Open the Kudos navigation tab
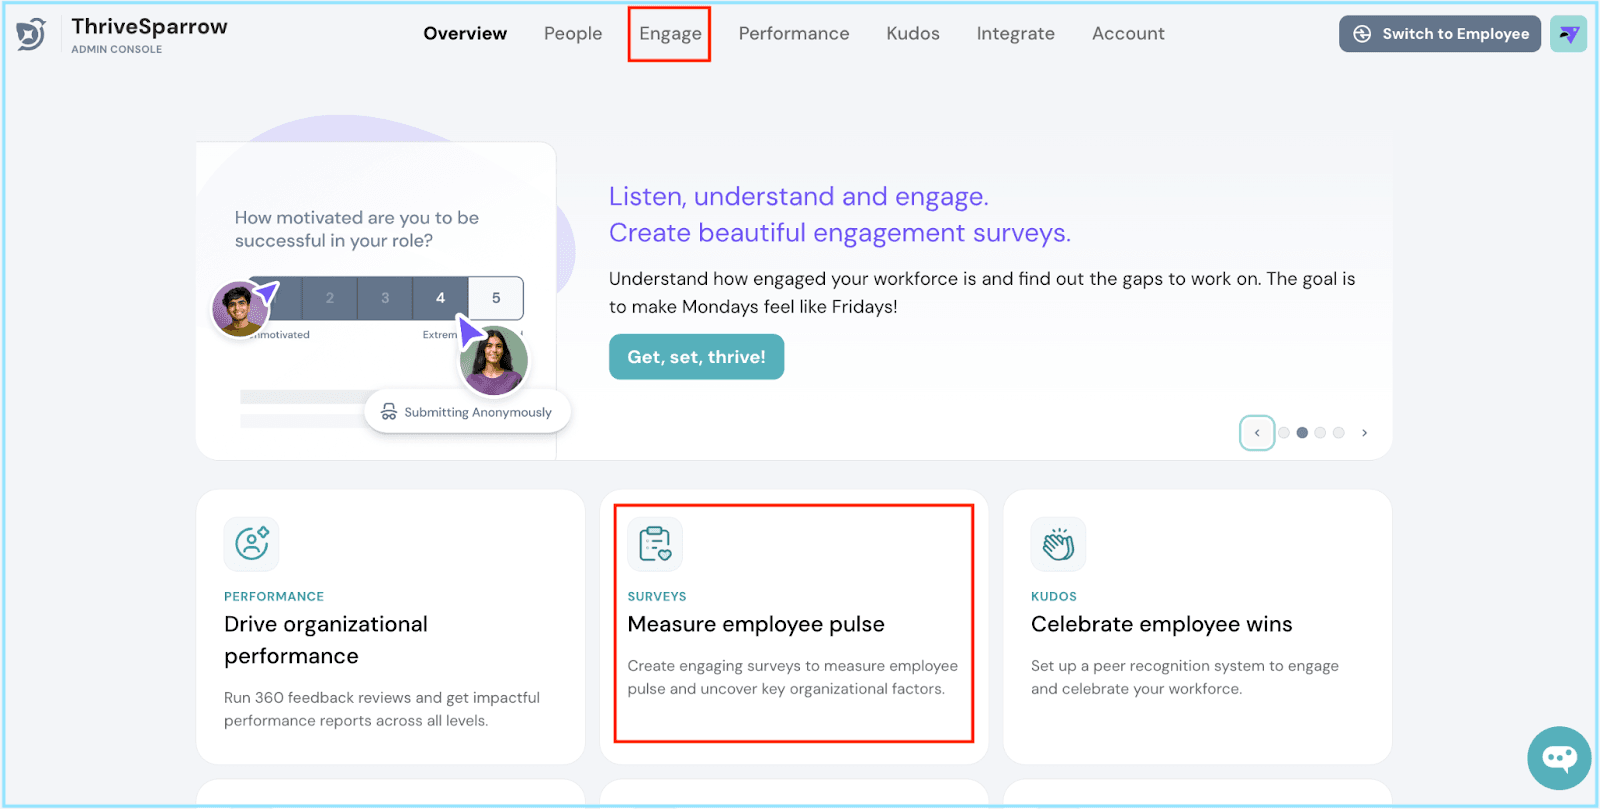 [x=912, y=34]
